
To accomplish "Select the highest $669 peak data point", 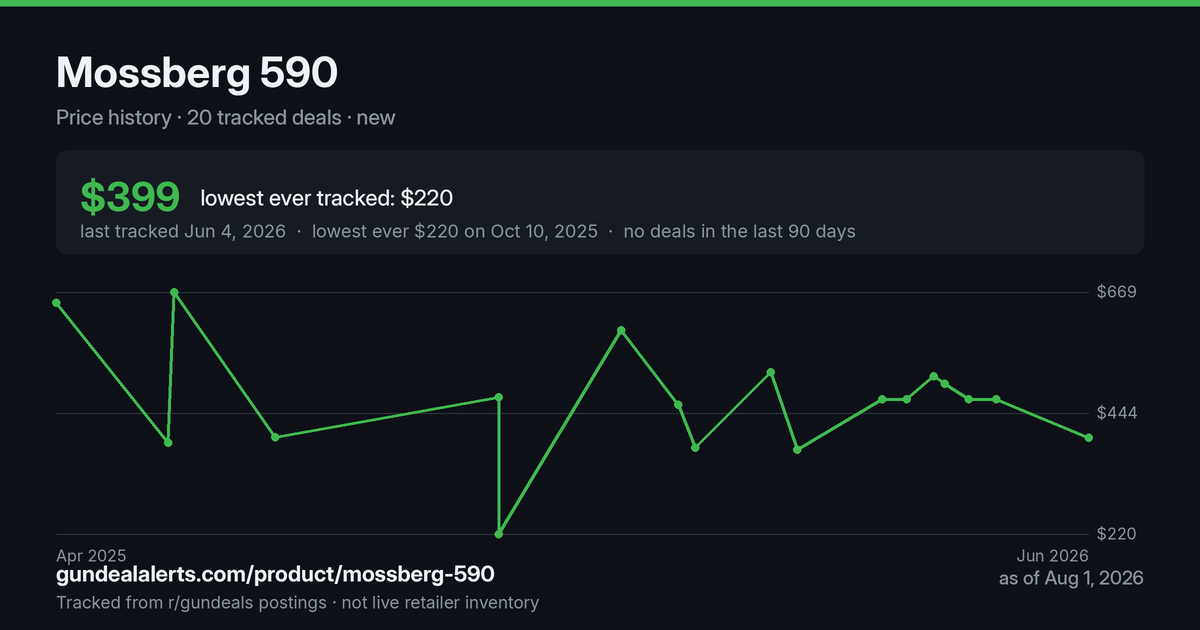I will pyautogui.click(x=174, y=292).
